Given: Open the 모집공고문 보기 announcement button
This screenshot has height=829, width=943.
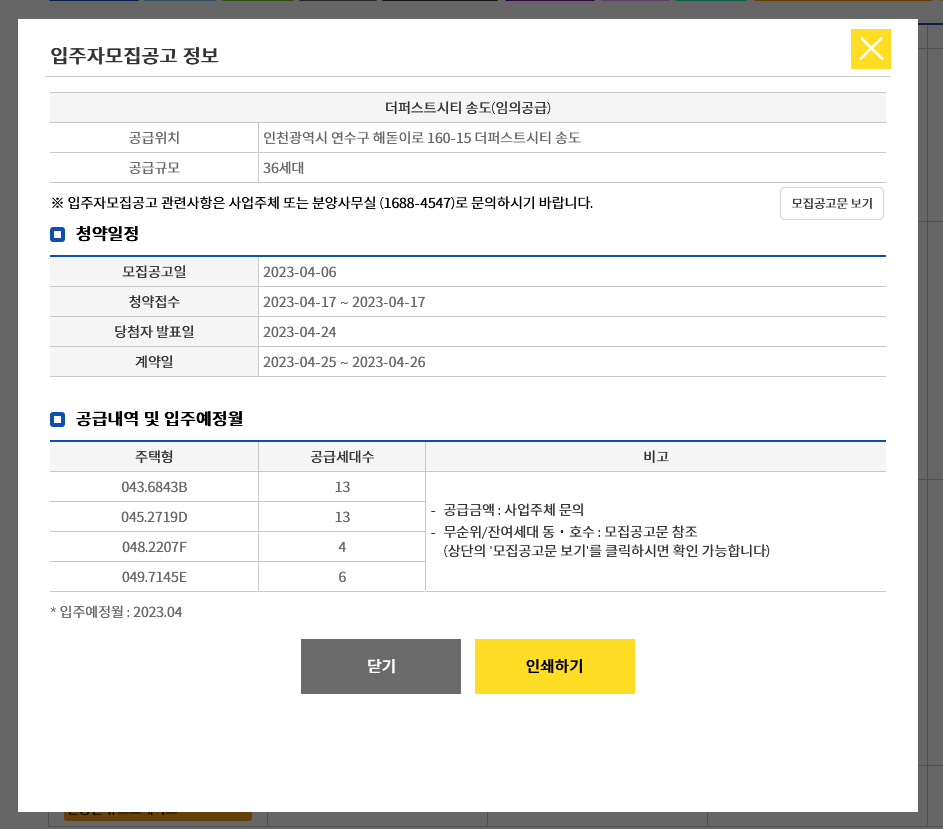Looking at the screenshot, I should [832, 203].
